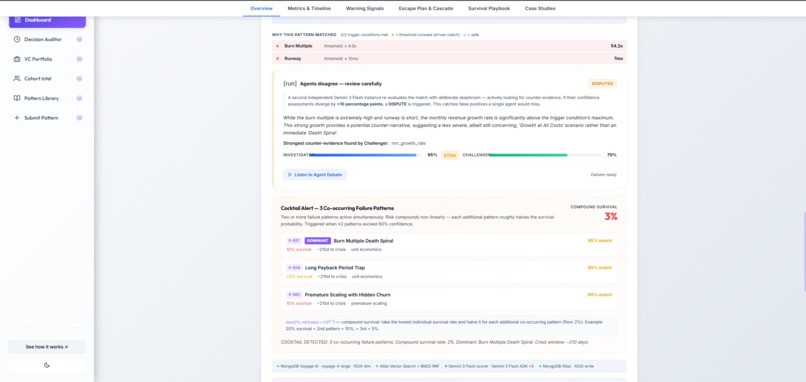Click the Runway threshold row
Image resolution: width=806 pixels, height=382 pixels.
[449, 59]
